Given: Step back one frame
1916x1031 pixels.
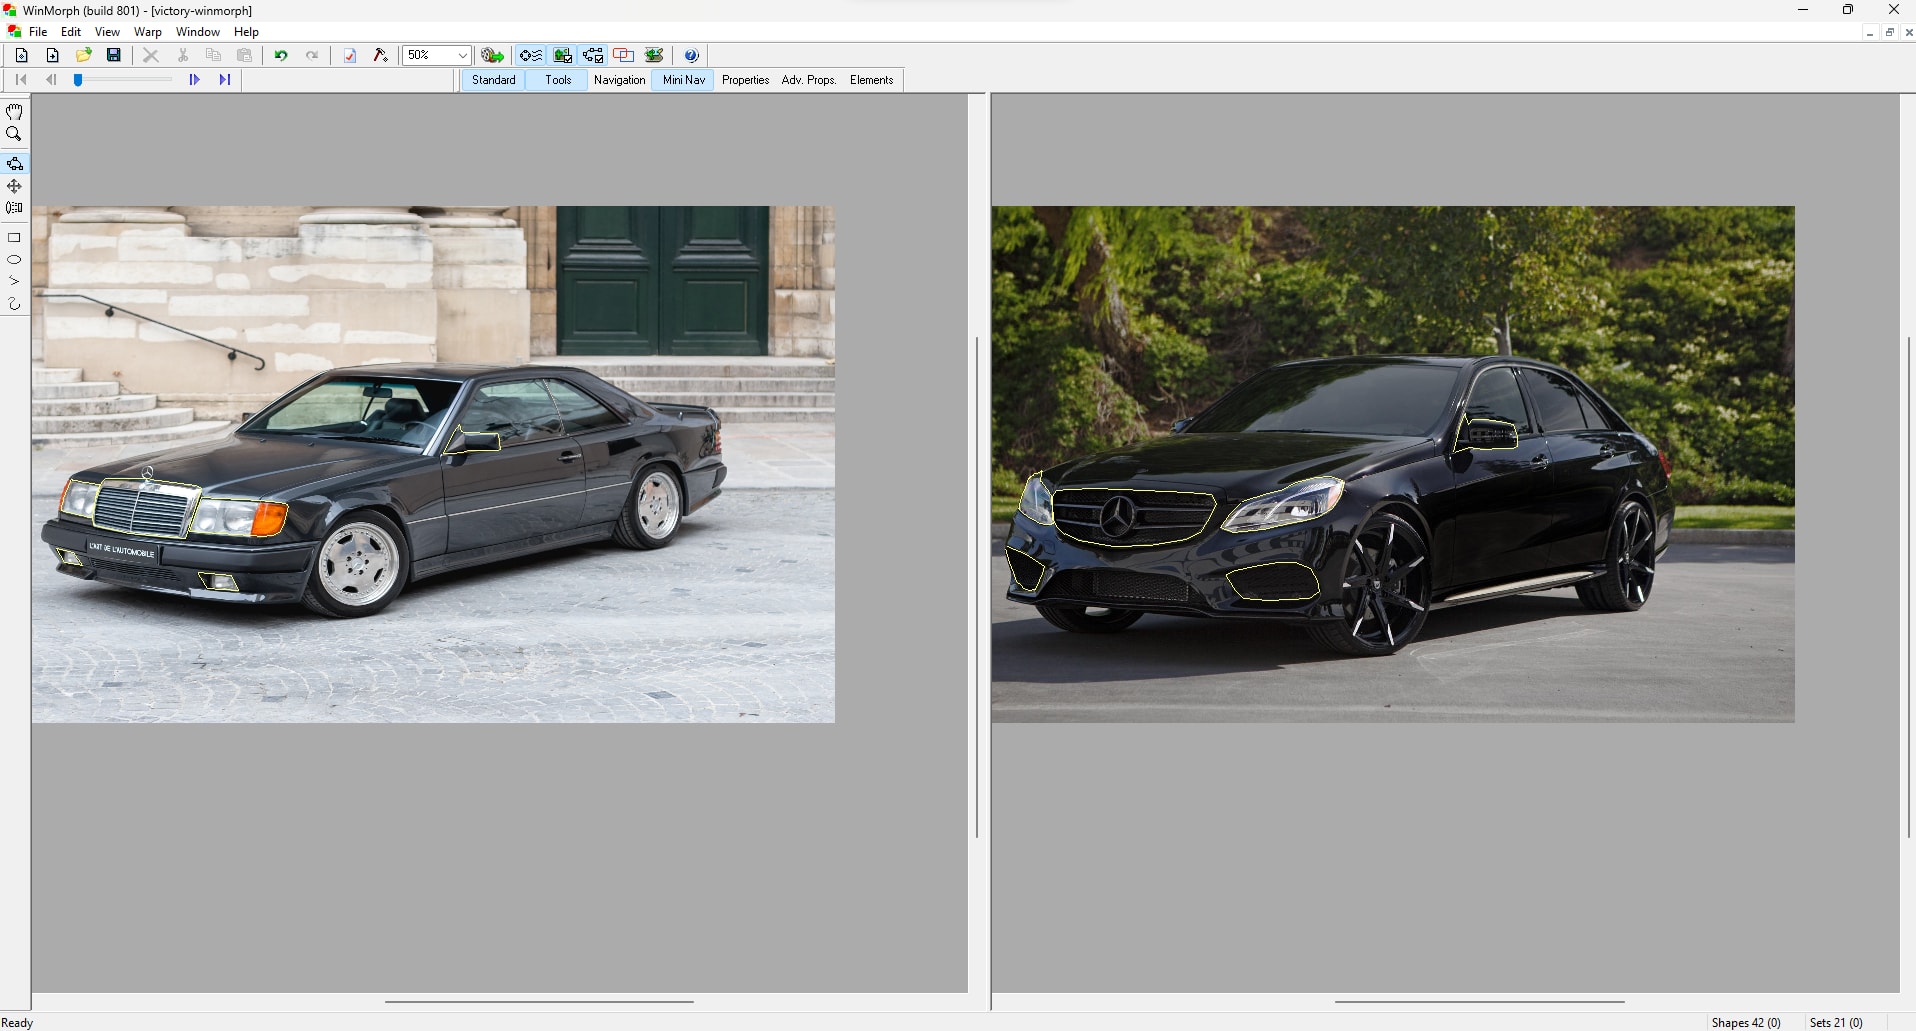Looking at the screenshot, I should pyautogui.click(x=50, y=80).
